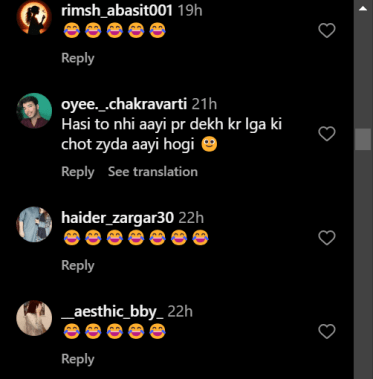This screenshot has height=379, width=373.
Task: Tap heart icon on __aesthic_bby_'s comment
Action: point(327,331)
